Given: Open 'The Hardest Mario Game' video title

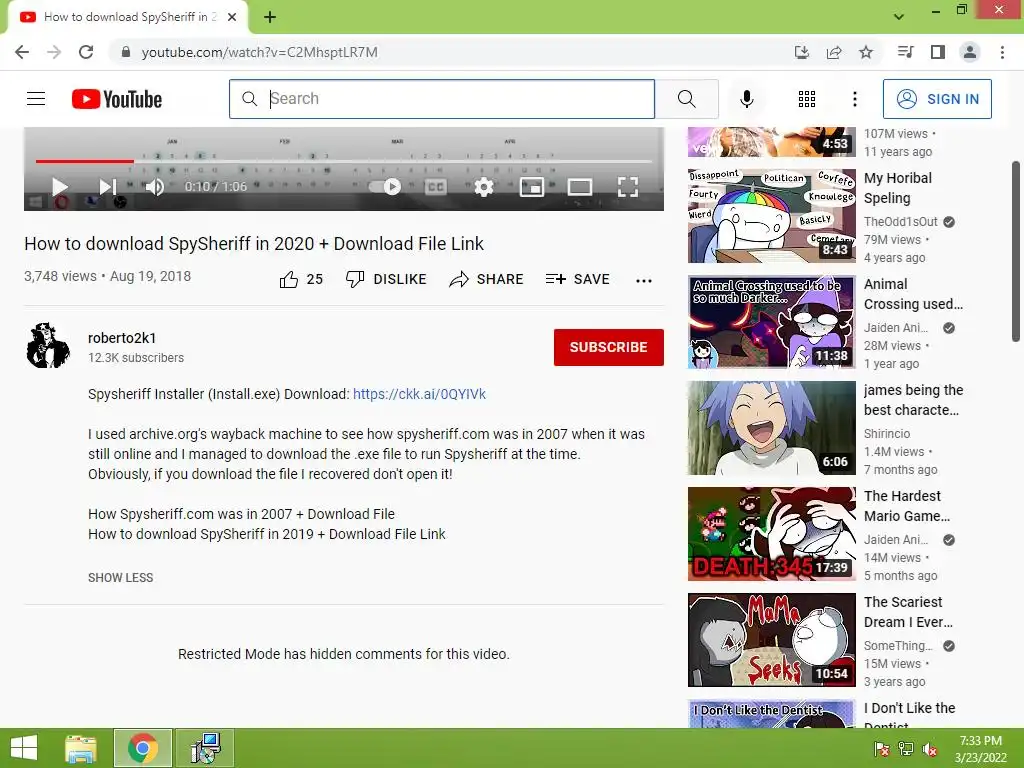Looking at the screenshot, I should point(906,506).
